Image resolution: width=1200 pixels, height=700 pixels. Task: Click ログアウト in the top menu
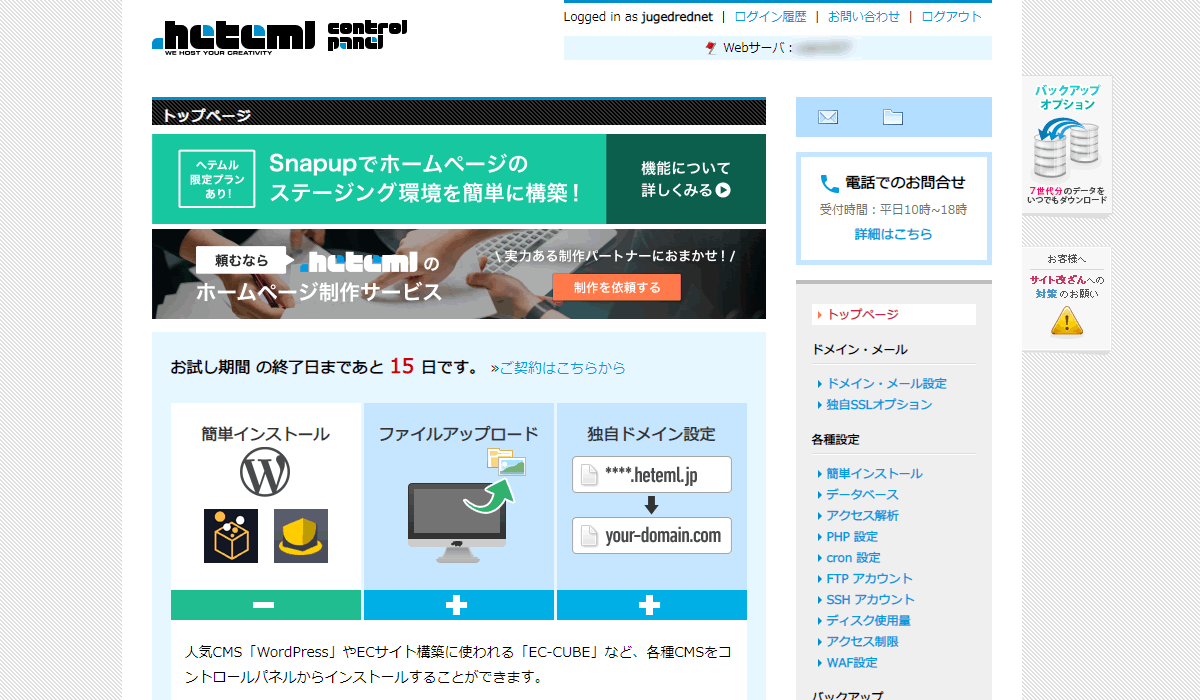click(951, 17)
